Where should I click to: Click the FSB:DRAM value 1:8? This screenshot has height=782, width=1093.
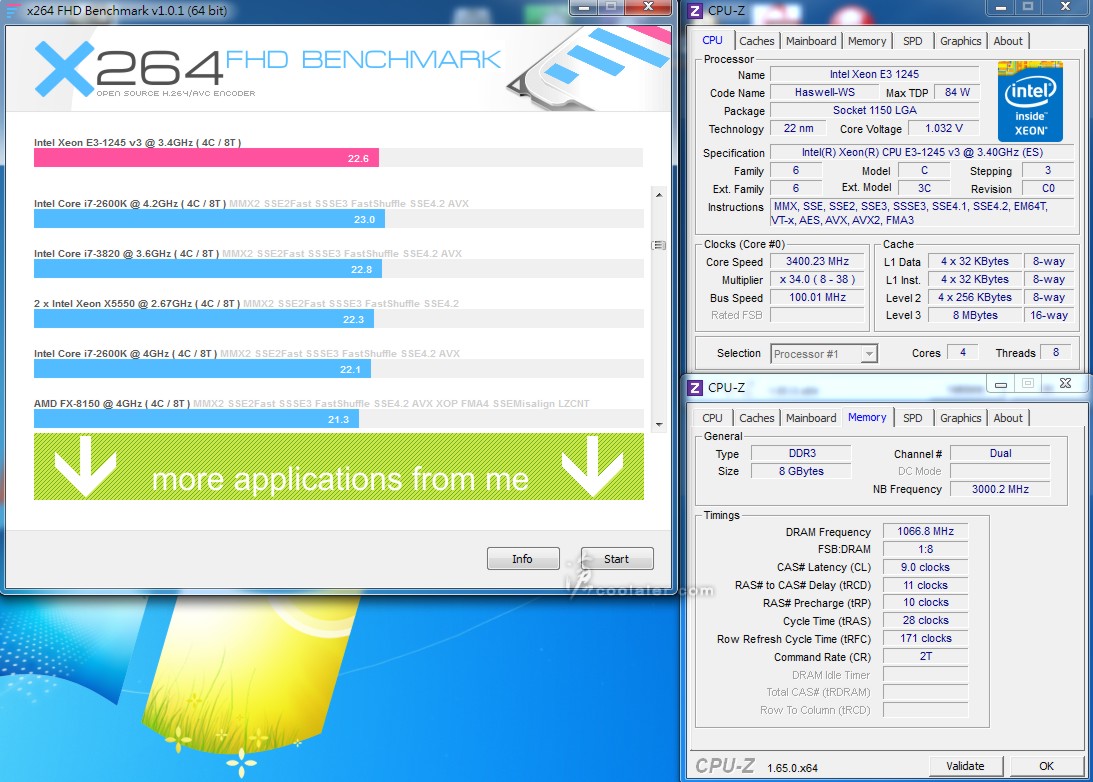(926, 549)
